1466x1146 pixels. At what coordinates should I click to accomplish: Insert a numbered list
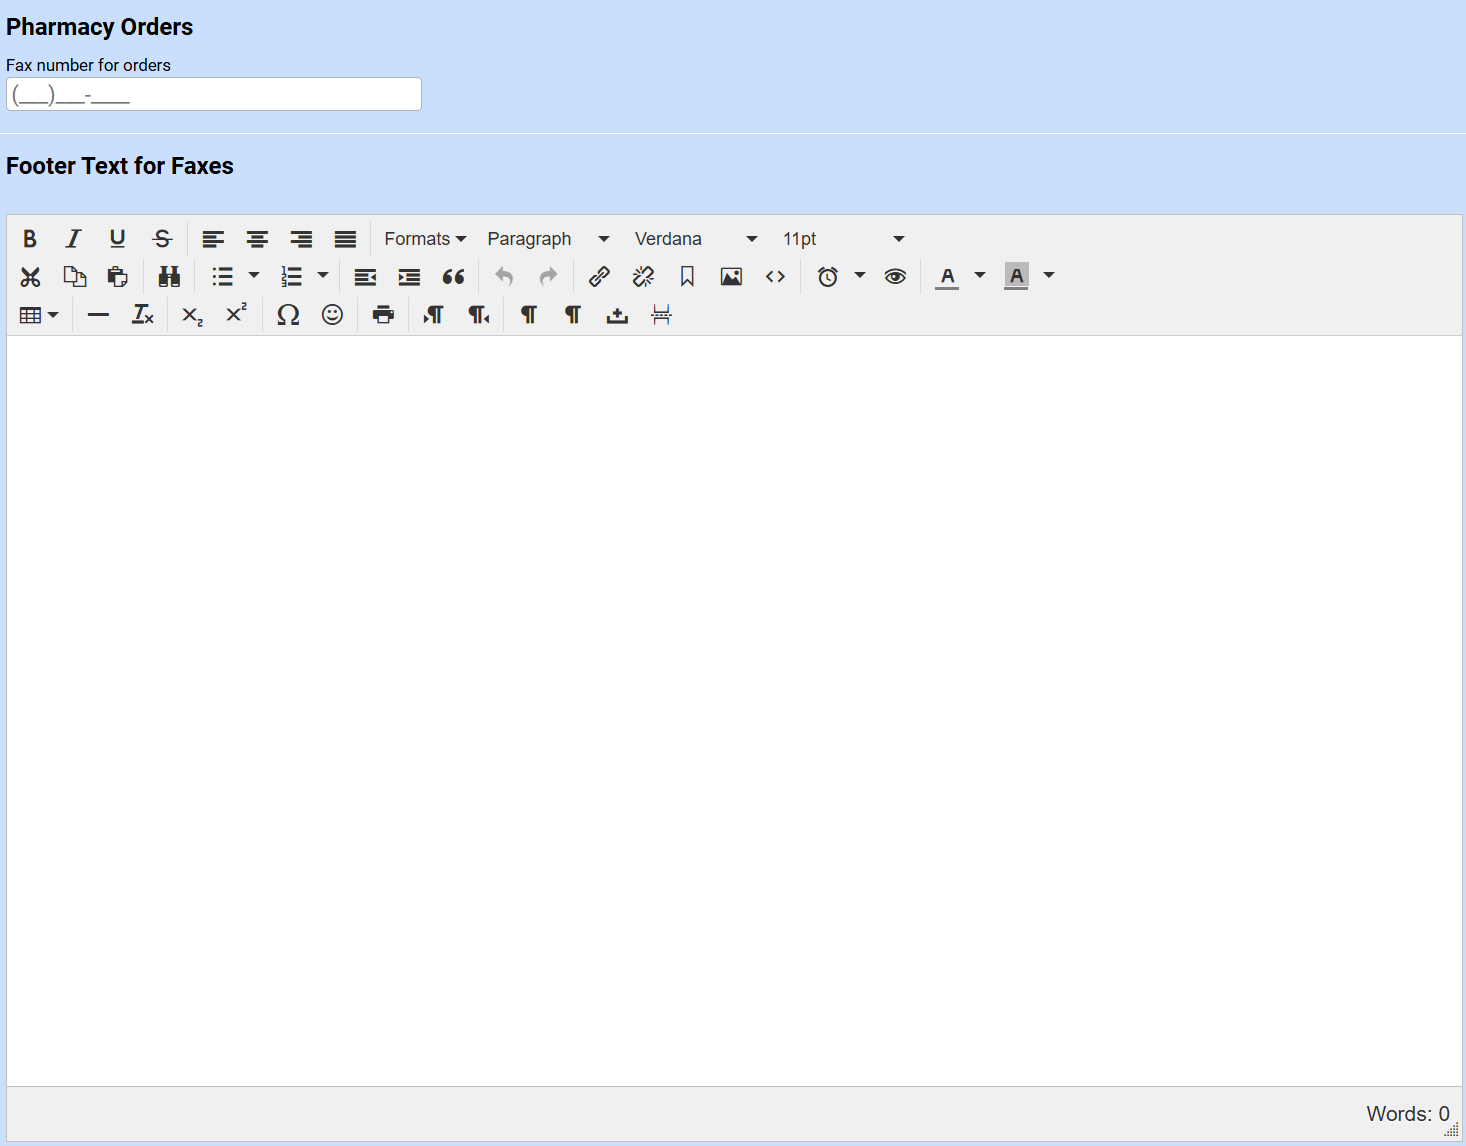coord(291,277)
